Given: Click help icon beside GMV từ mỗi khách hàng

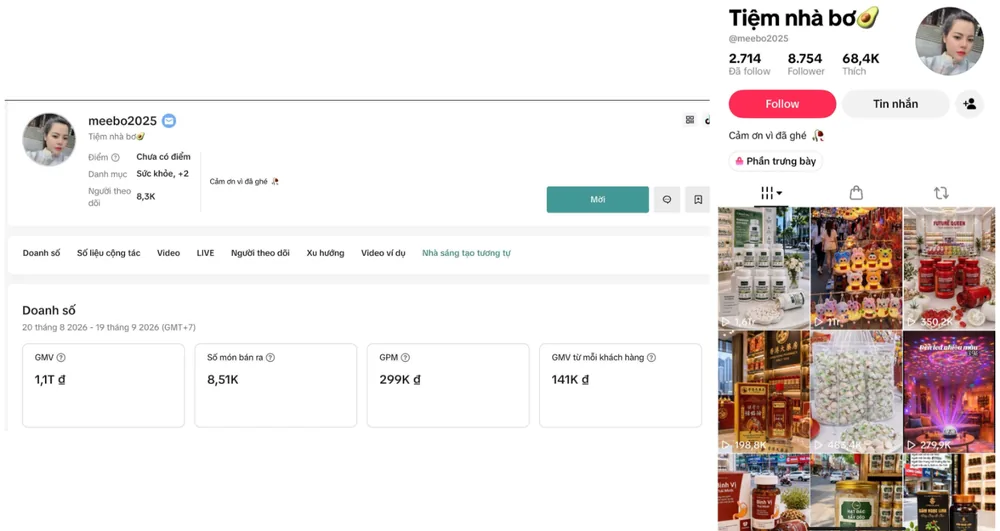Looking at the screenshot, I should (x=651, y=358).
